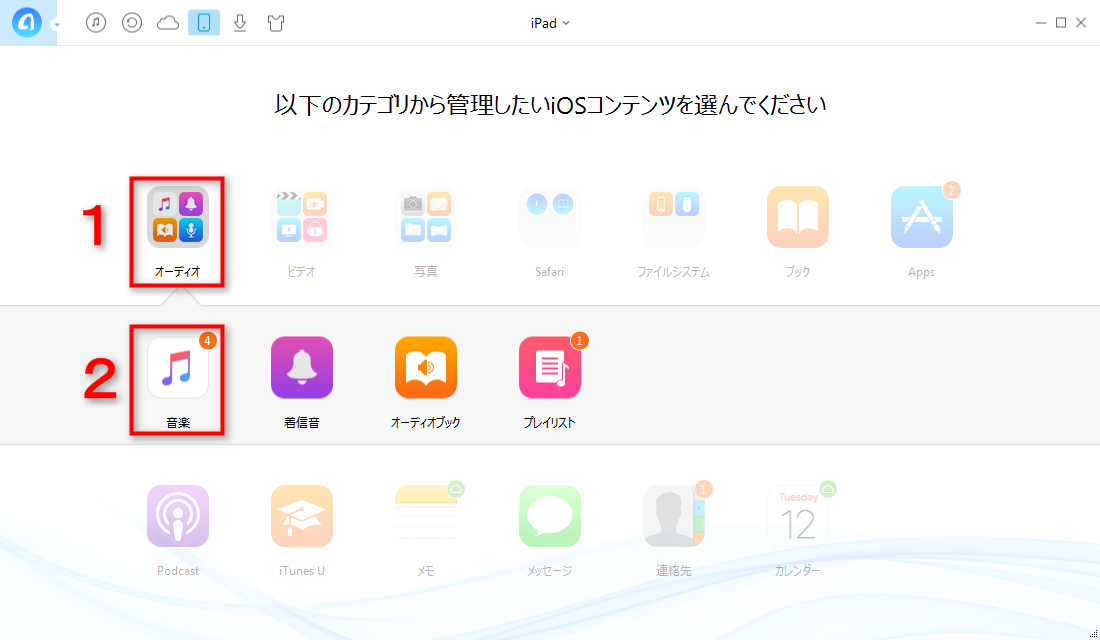Click the iCloud cloud toolbar icon

[168, 23]
